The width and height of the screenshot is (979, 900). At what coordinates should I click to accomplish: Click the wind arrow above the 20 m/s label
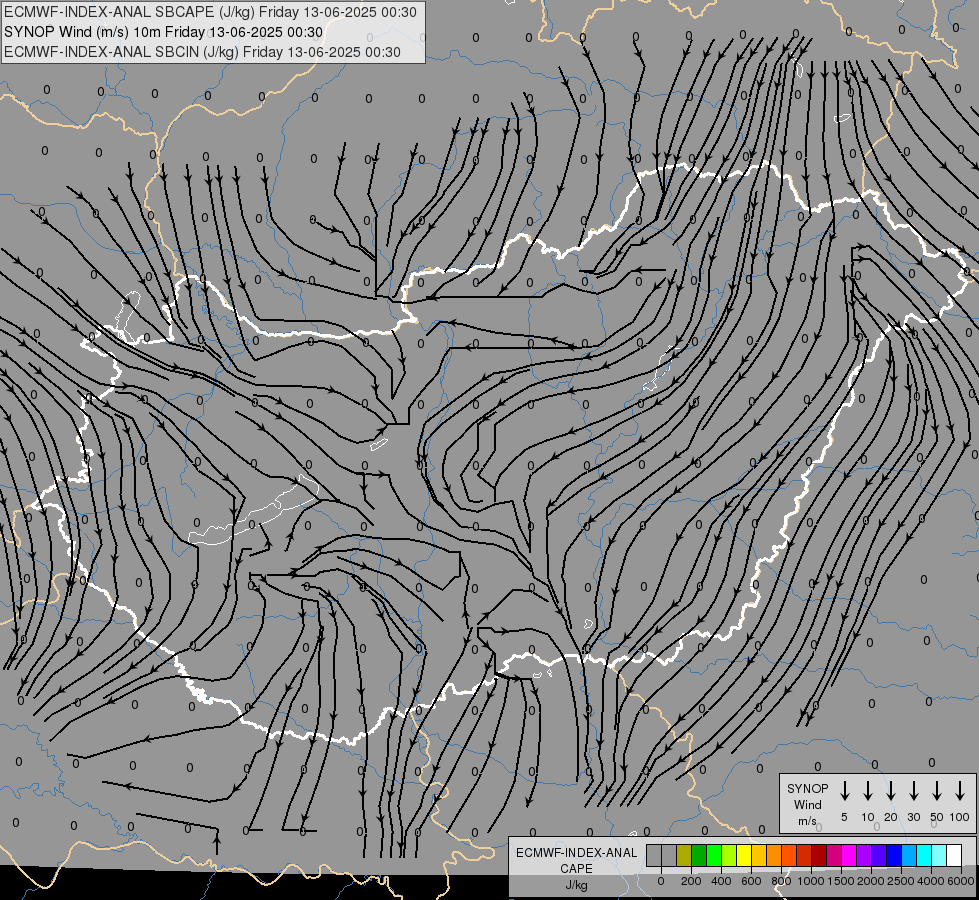point(891,791)
